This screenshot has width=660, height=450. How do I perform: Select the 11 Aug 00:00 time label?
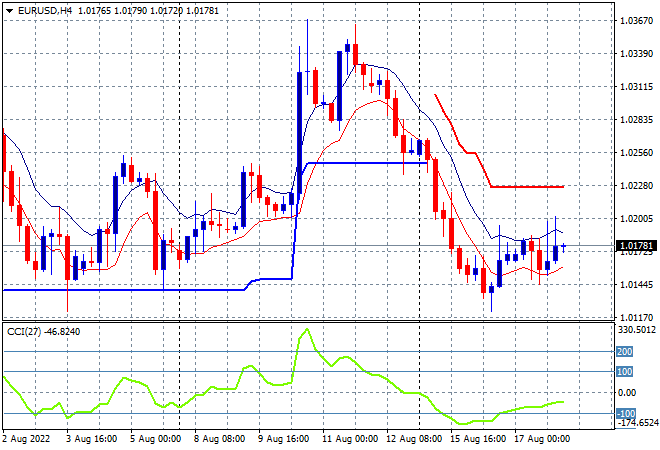[350, 439]
